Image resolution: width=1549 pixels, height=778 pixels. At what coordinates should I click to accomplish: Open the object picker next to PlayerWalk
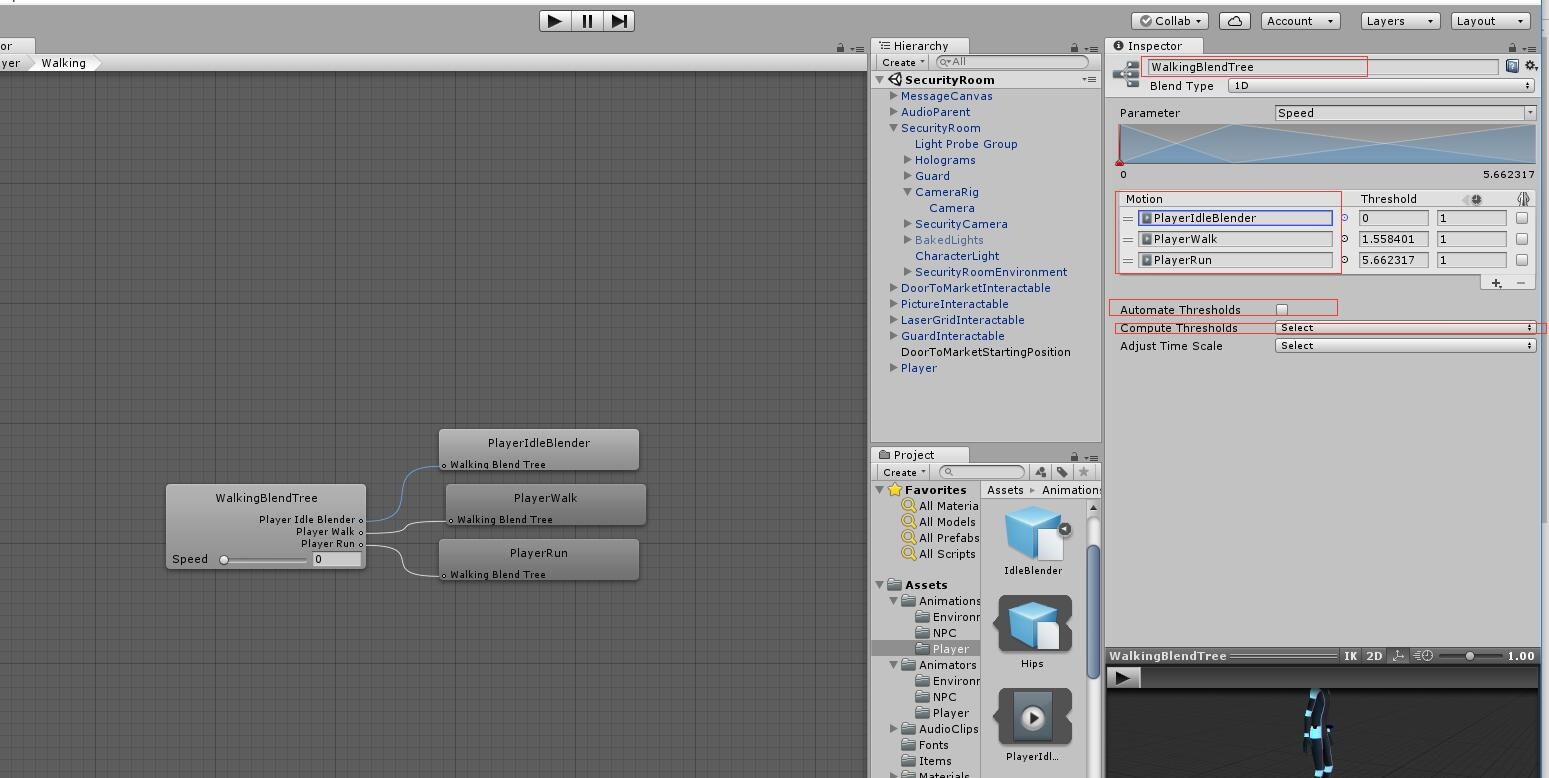click(x=1344, y=239)
